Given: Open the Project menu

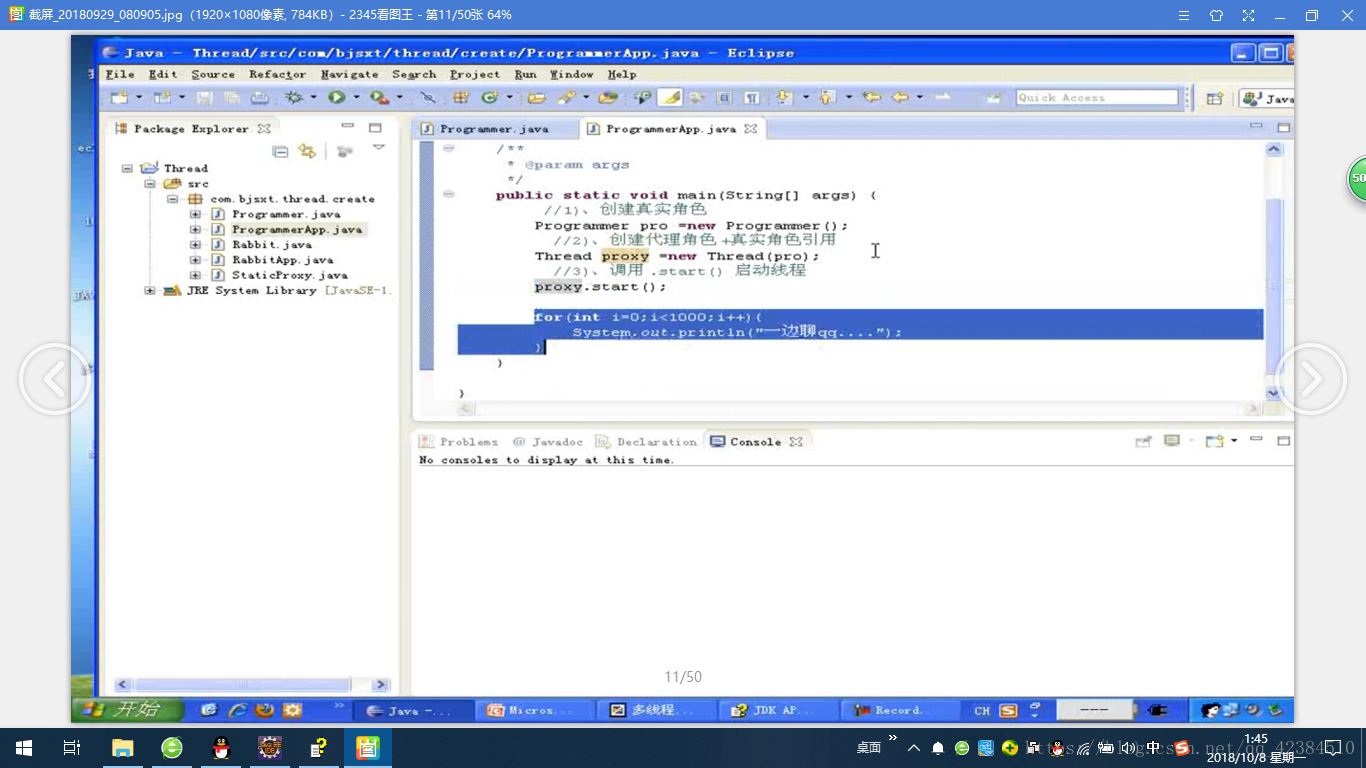Looking at the screenshot, I should pos(475,74).
